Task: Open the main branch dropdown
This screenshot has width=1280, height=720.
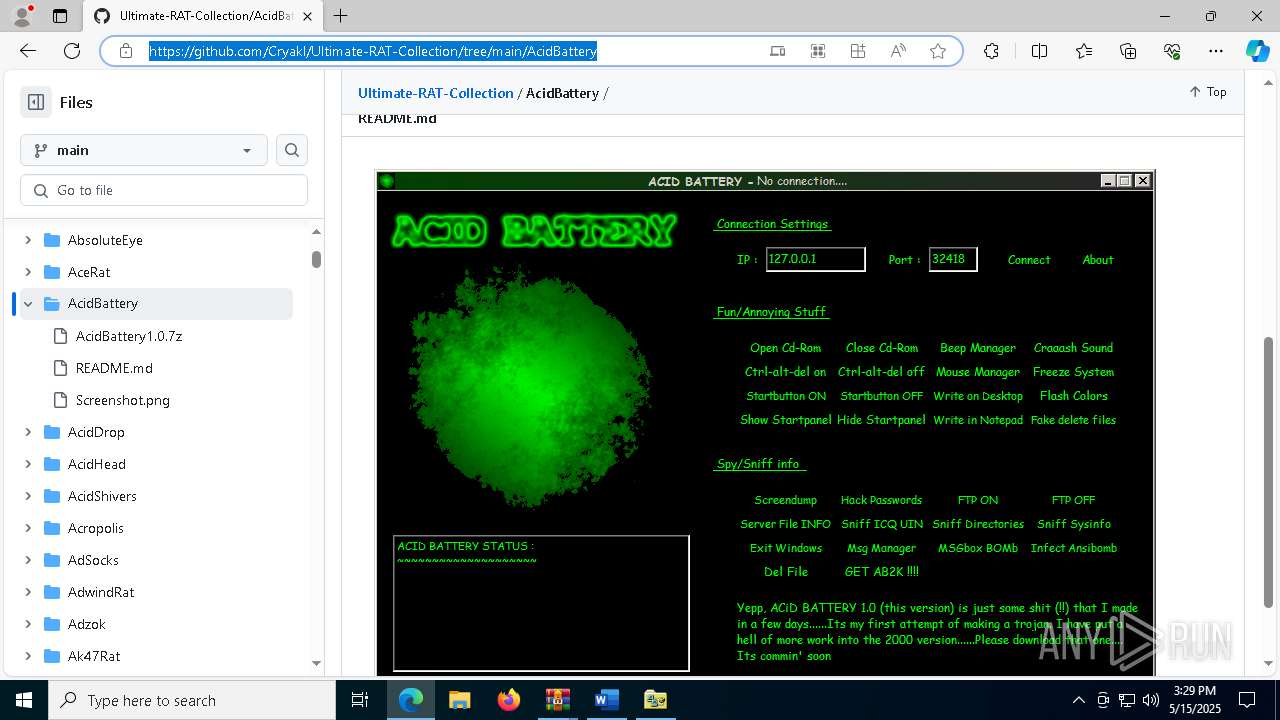Action: 144,150
